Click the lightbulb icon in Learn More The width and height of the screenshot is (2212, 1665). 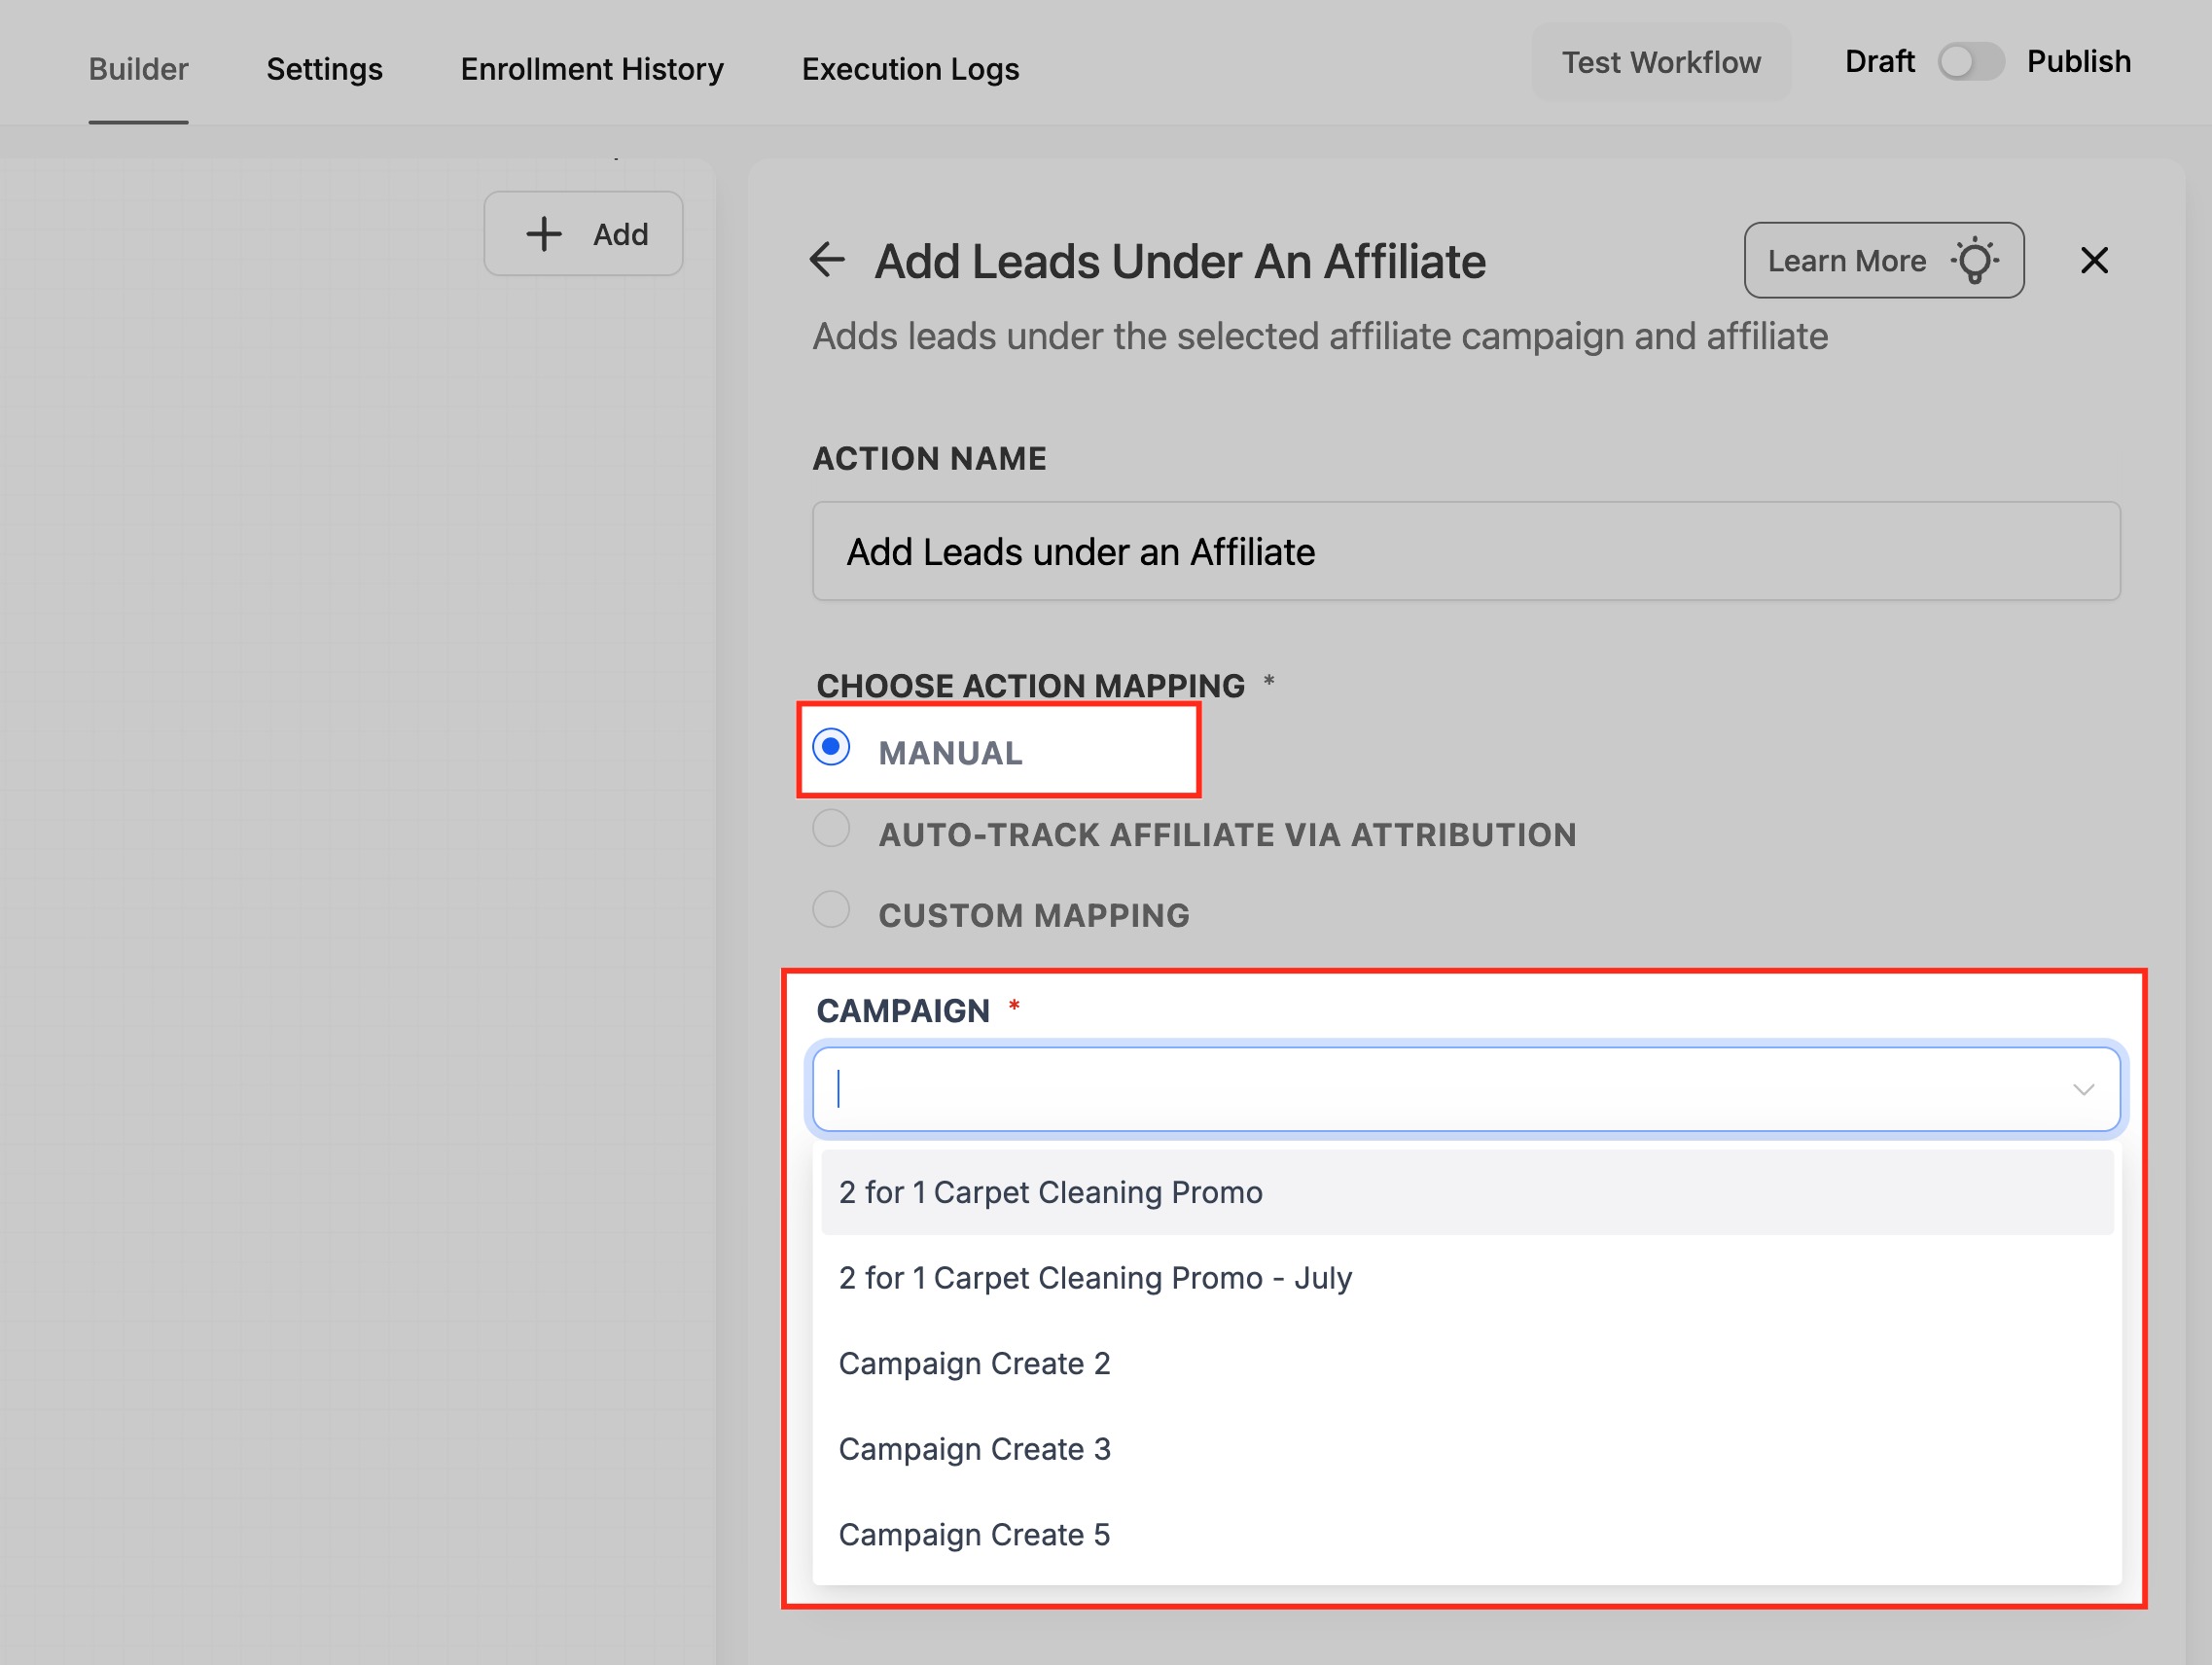click(x=1974, y=261)
